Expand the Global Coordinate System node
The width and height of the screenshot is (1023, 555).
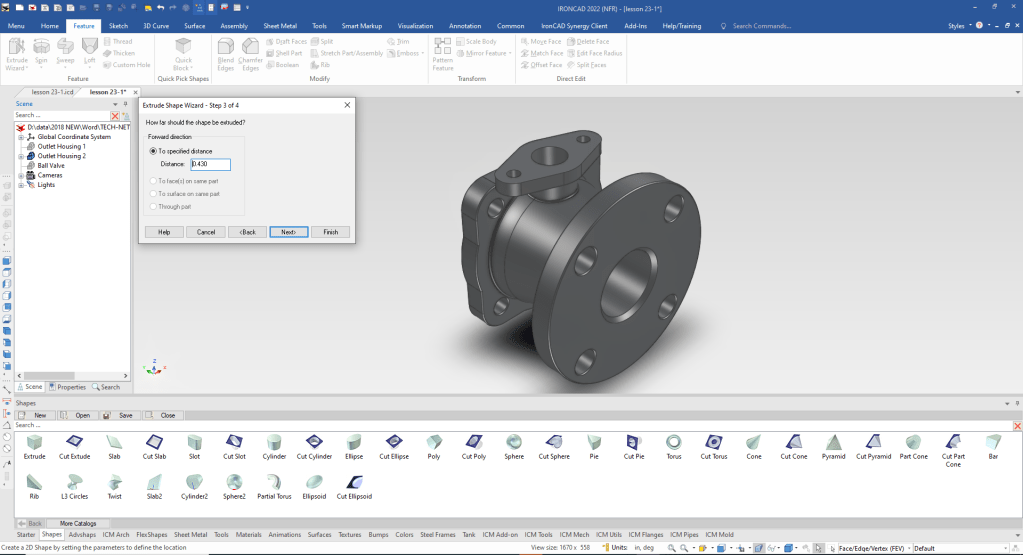21,137
